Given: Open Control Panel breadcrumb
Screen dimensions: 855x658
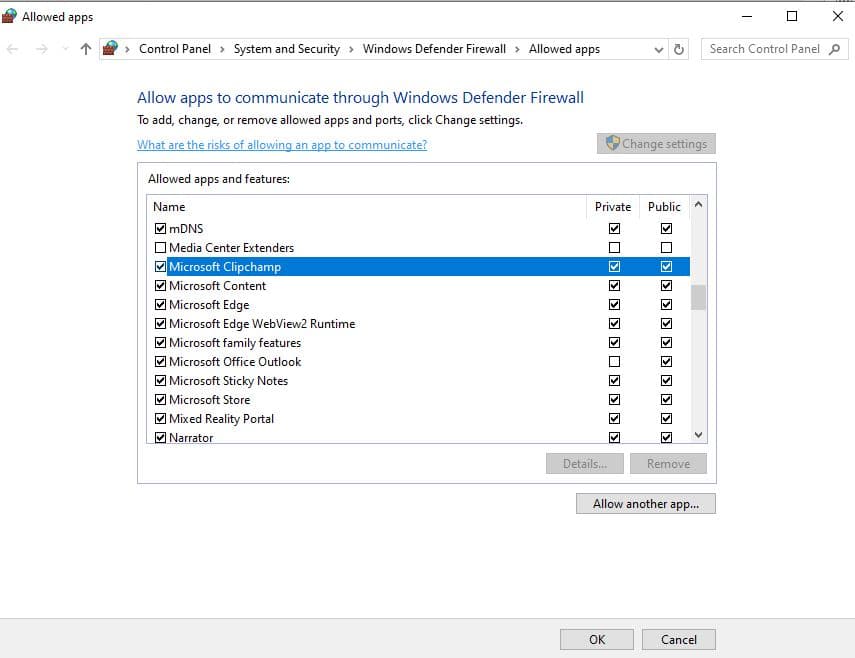Looking at the screenshot, I should tap(174, 49).
